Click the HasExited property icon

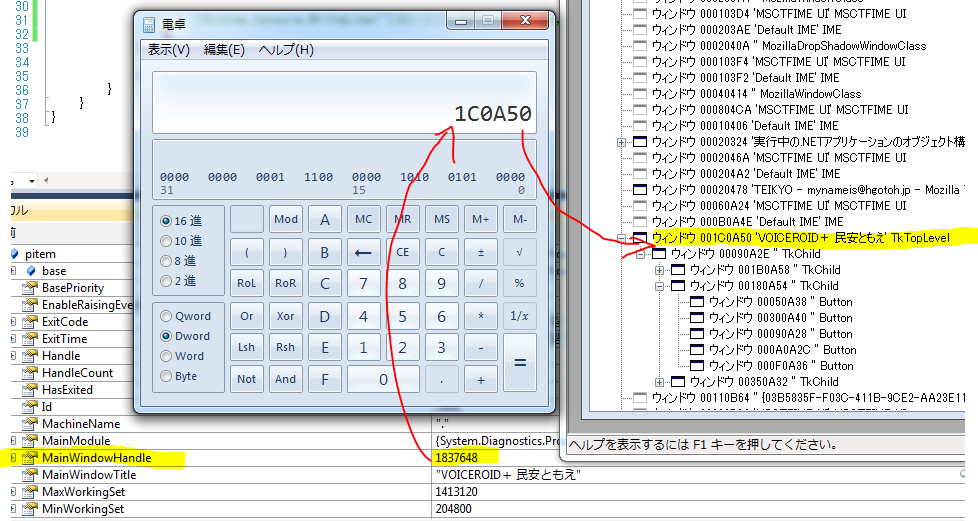click(x=29, y=390)
